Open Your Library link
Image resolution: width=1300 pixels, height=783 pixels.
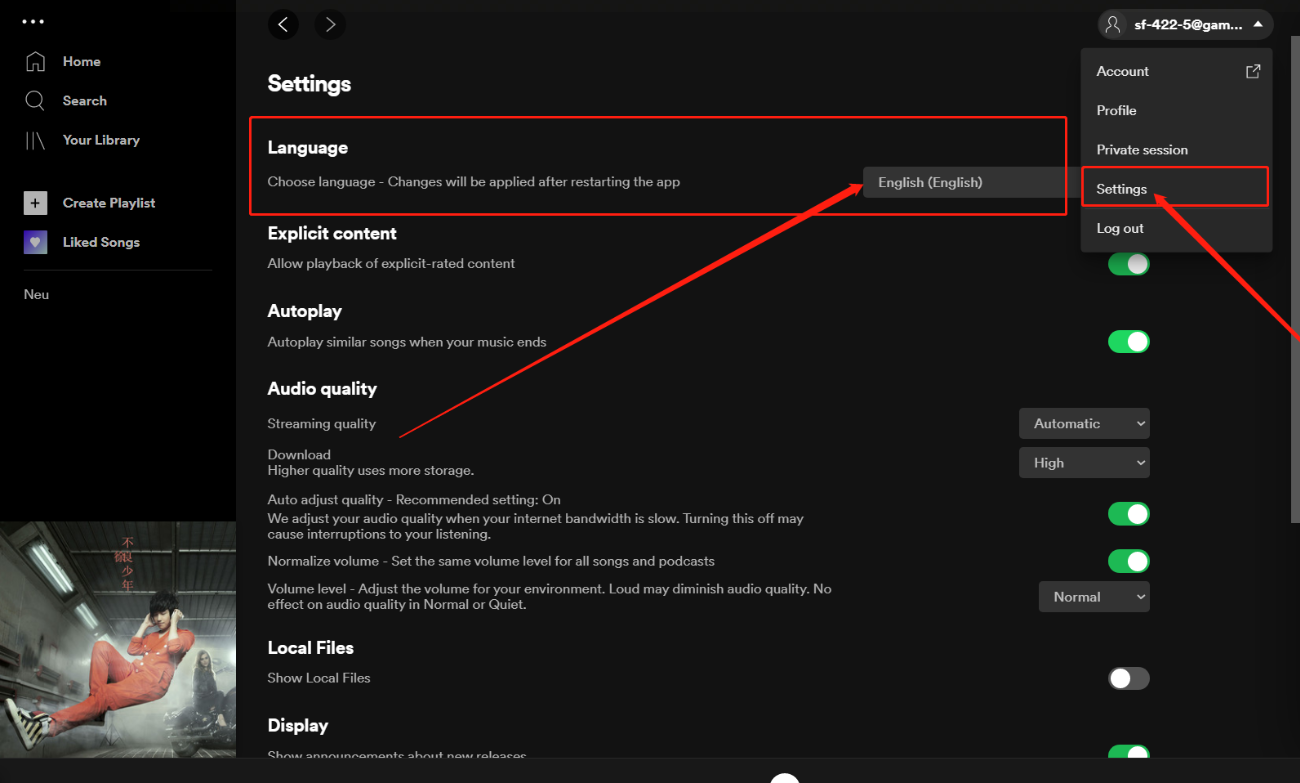click(x=101, y=140)
